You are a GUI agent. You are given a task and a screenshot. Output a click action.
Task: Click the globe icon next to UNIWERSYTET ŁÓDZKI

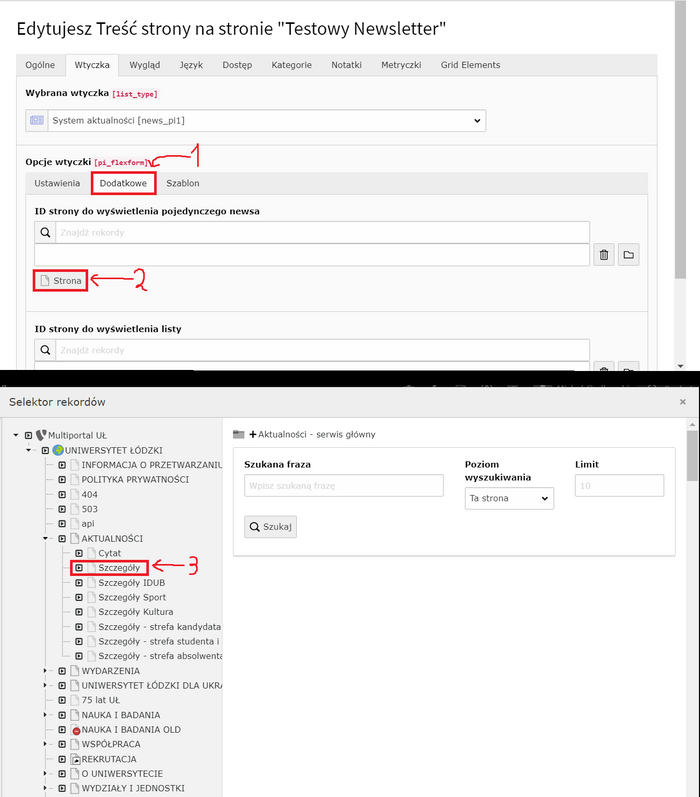point(58,451)
